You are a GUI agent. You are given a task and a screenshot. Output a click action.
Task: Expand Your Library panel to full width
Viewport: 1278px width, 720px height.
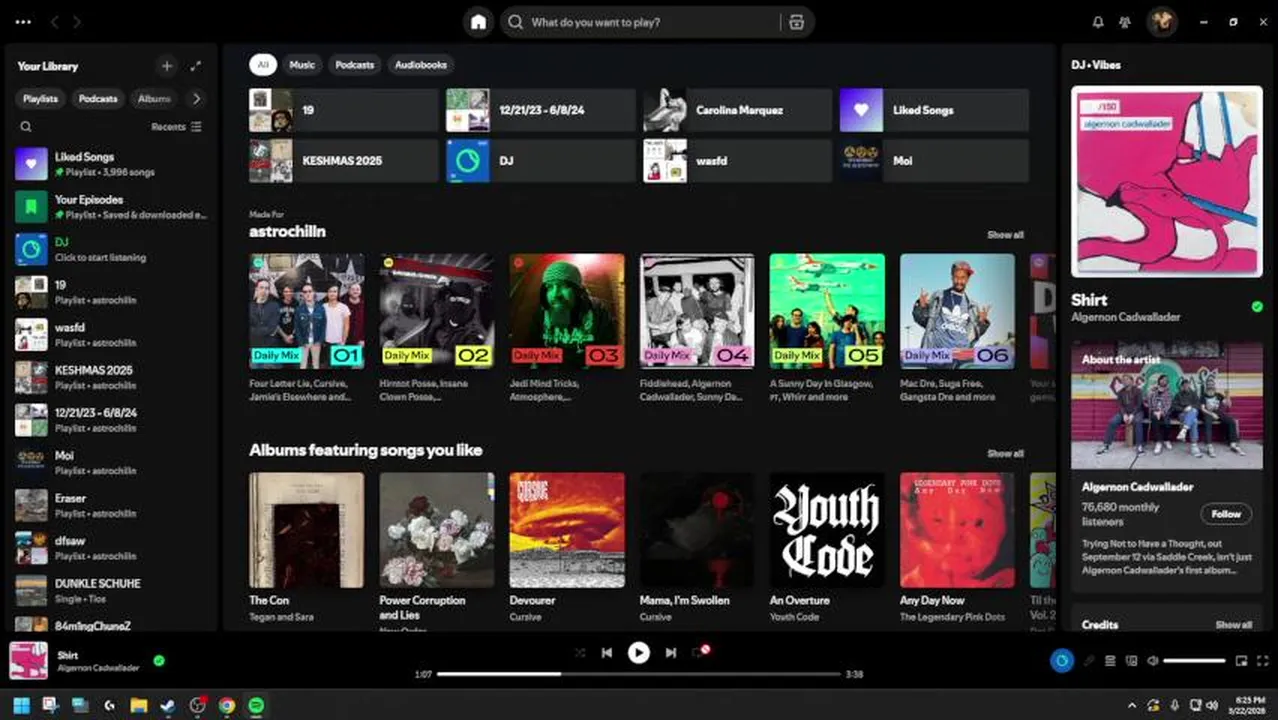pyautogui.click(x=196, y=66)
